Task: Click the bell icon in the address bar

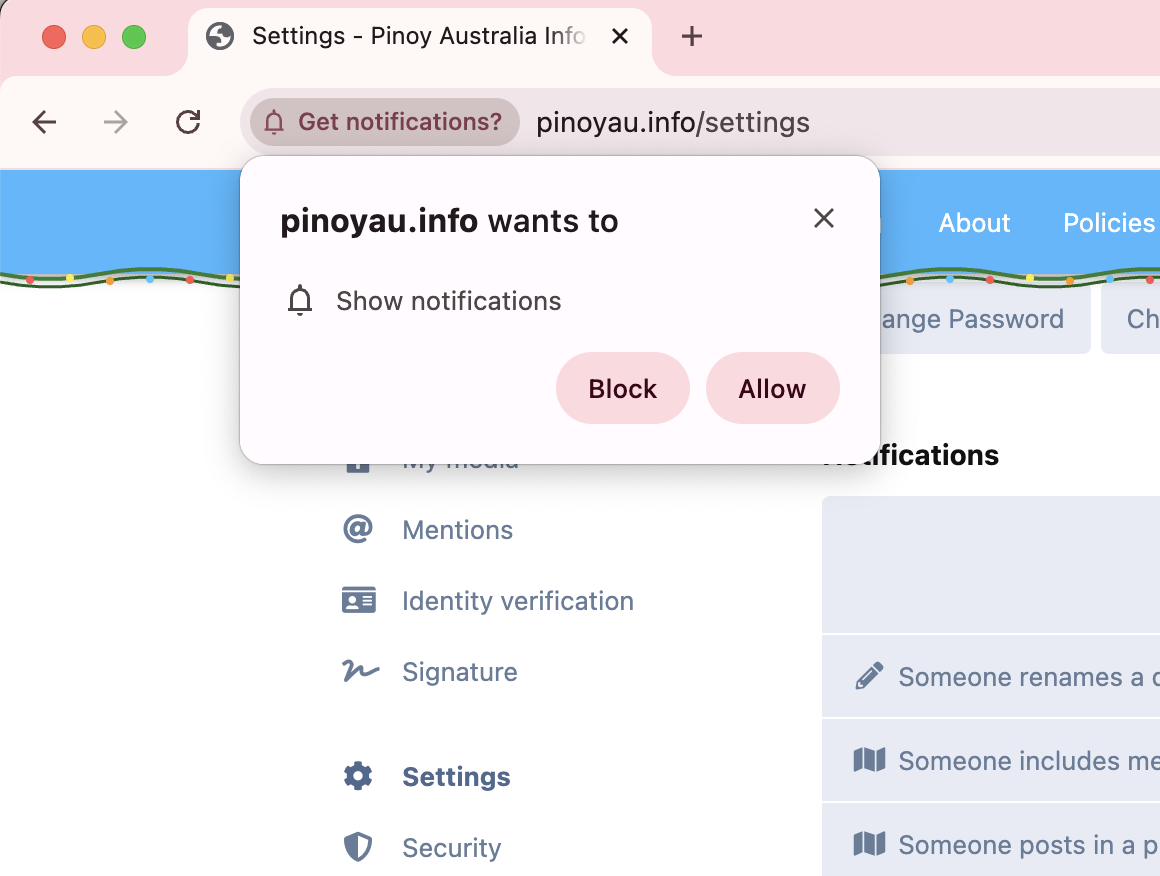Action: [274, 122]
